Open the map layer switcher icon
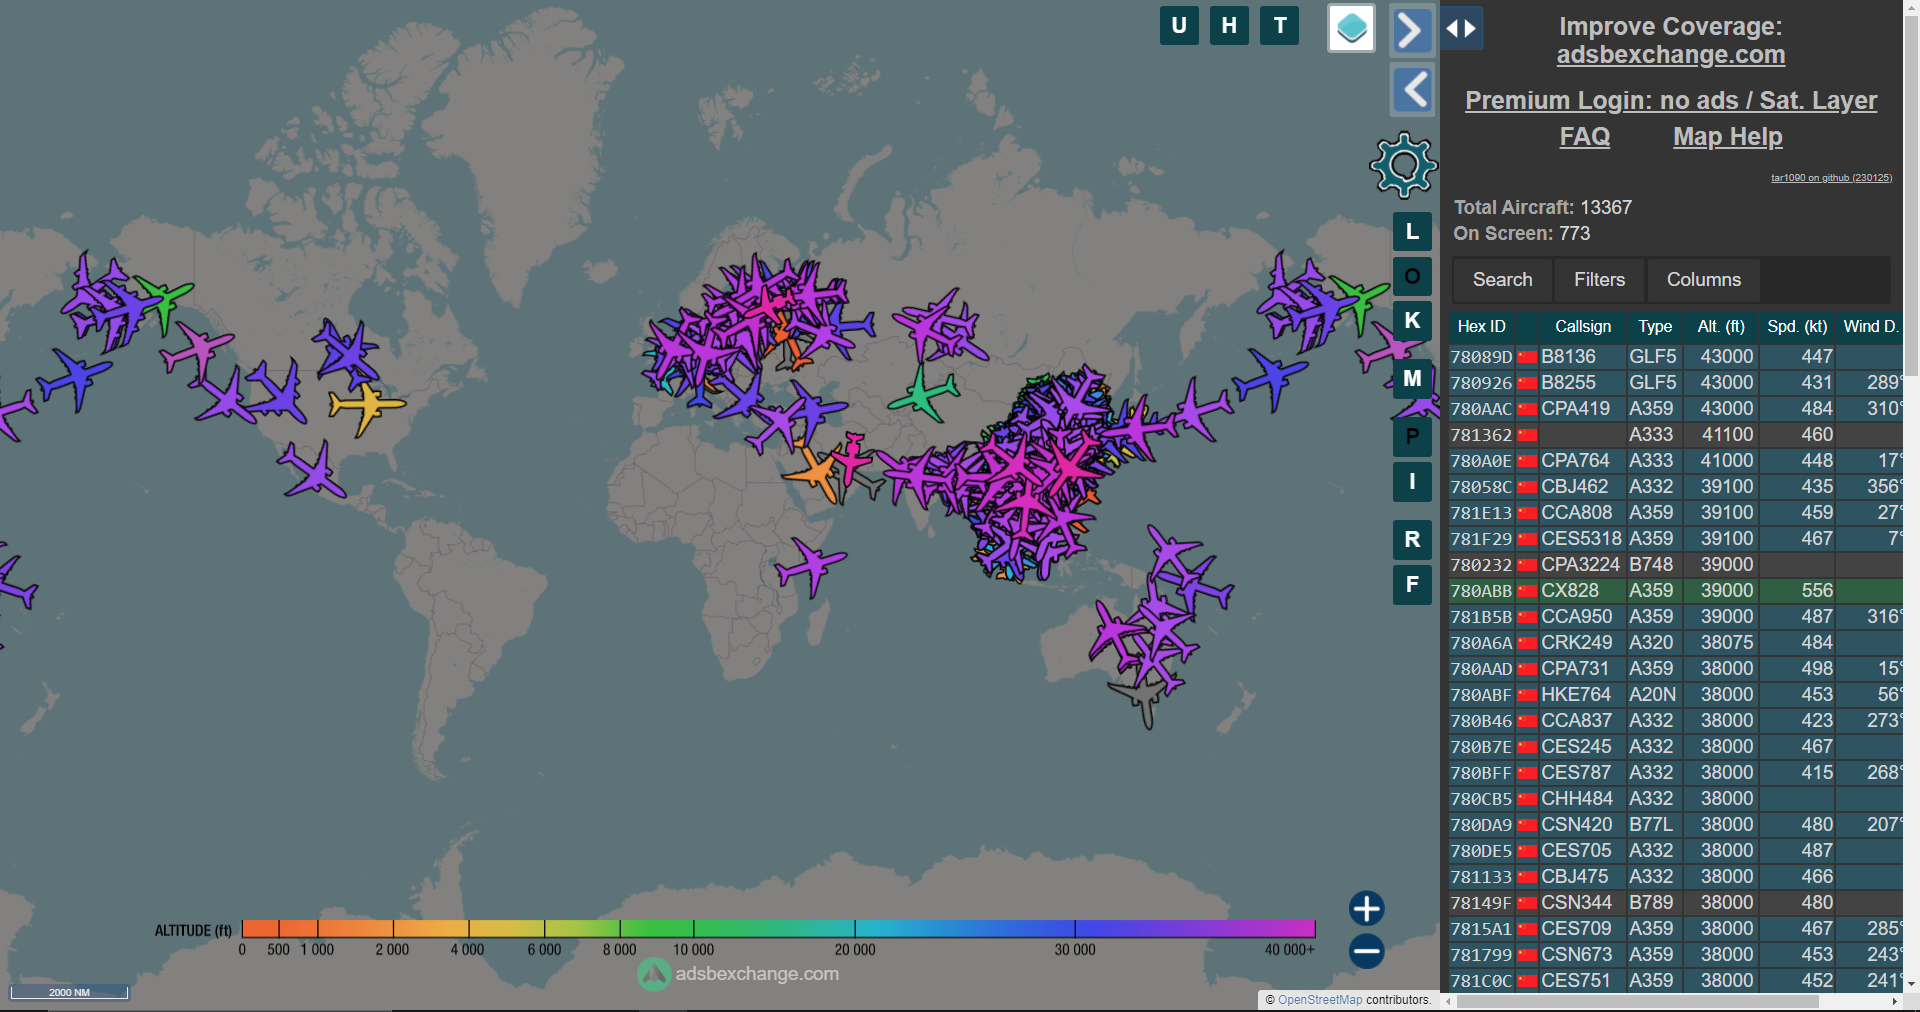Viewport: 1920px width, 1012px height. coord(1351,28)
